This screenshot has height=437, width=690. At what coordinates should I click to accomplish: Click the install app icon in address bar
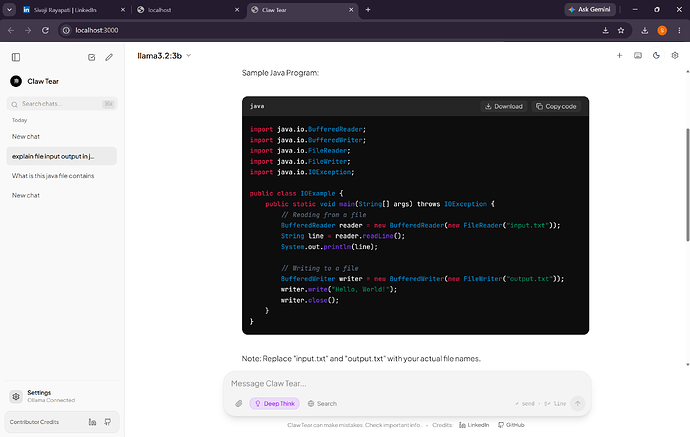click(606, 30)
